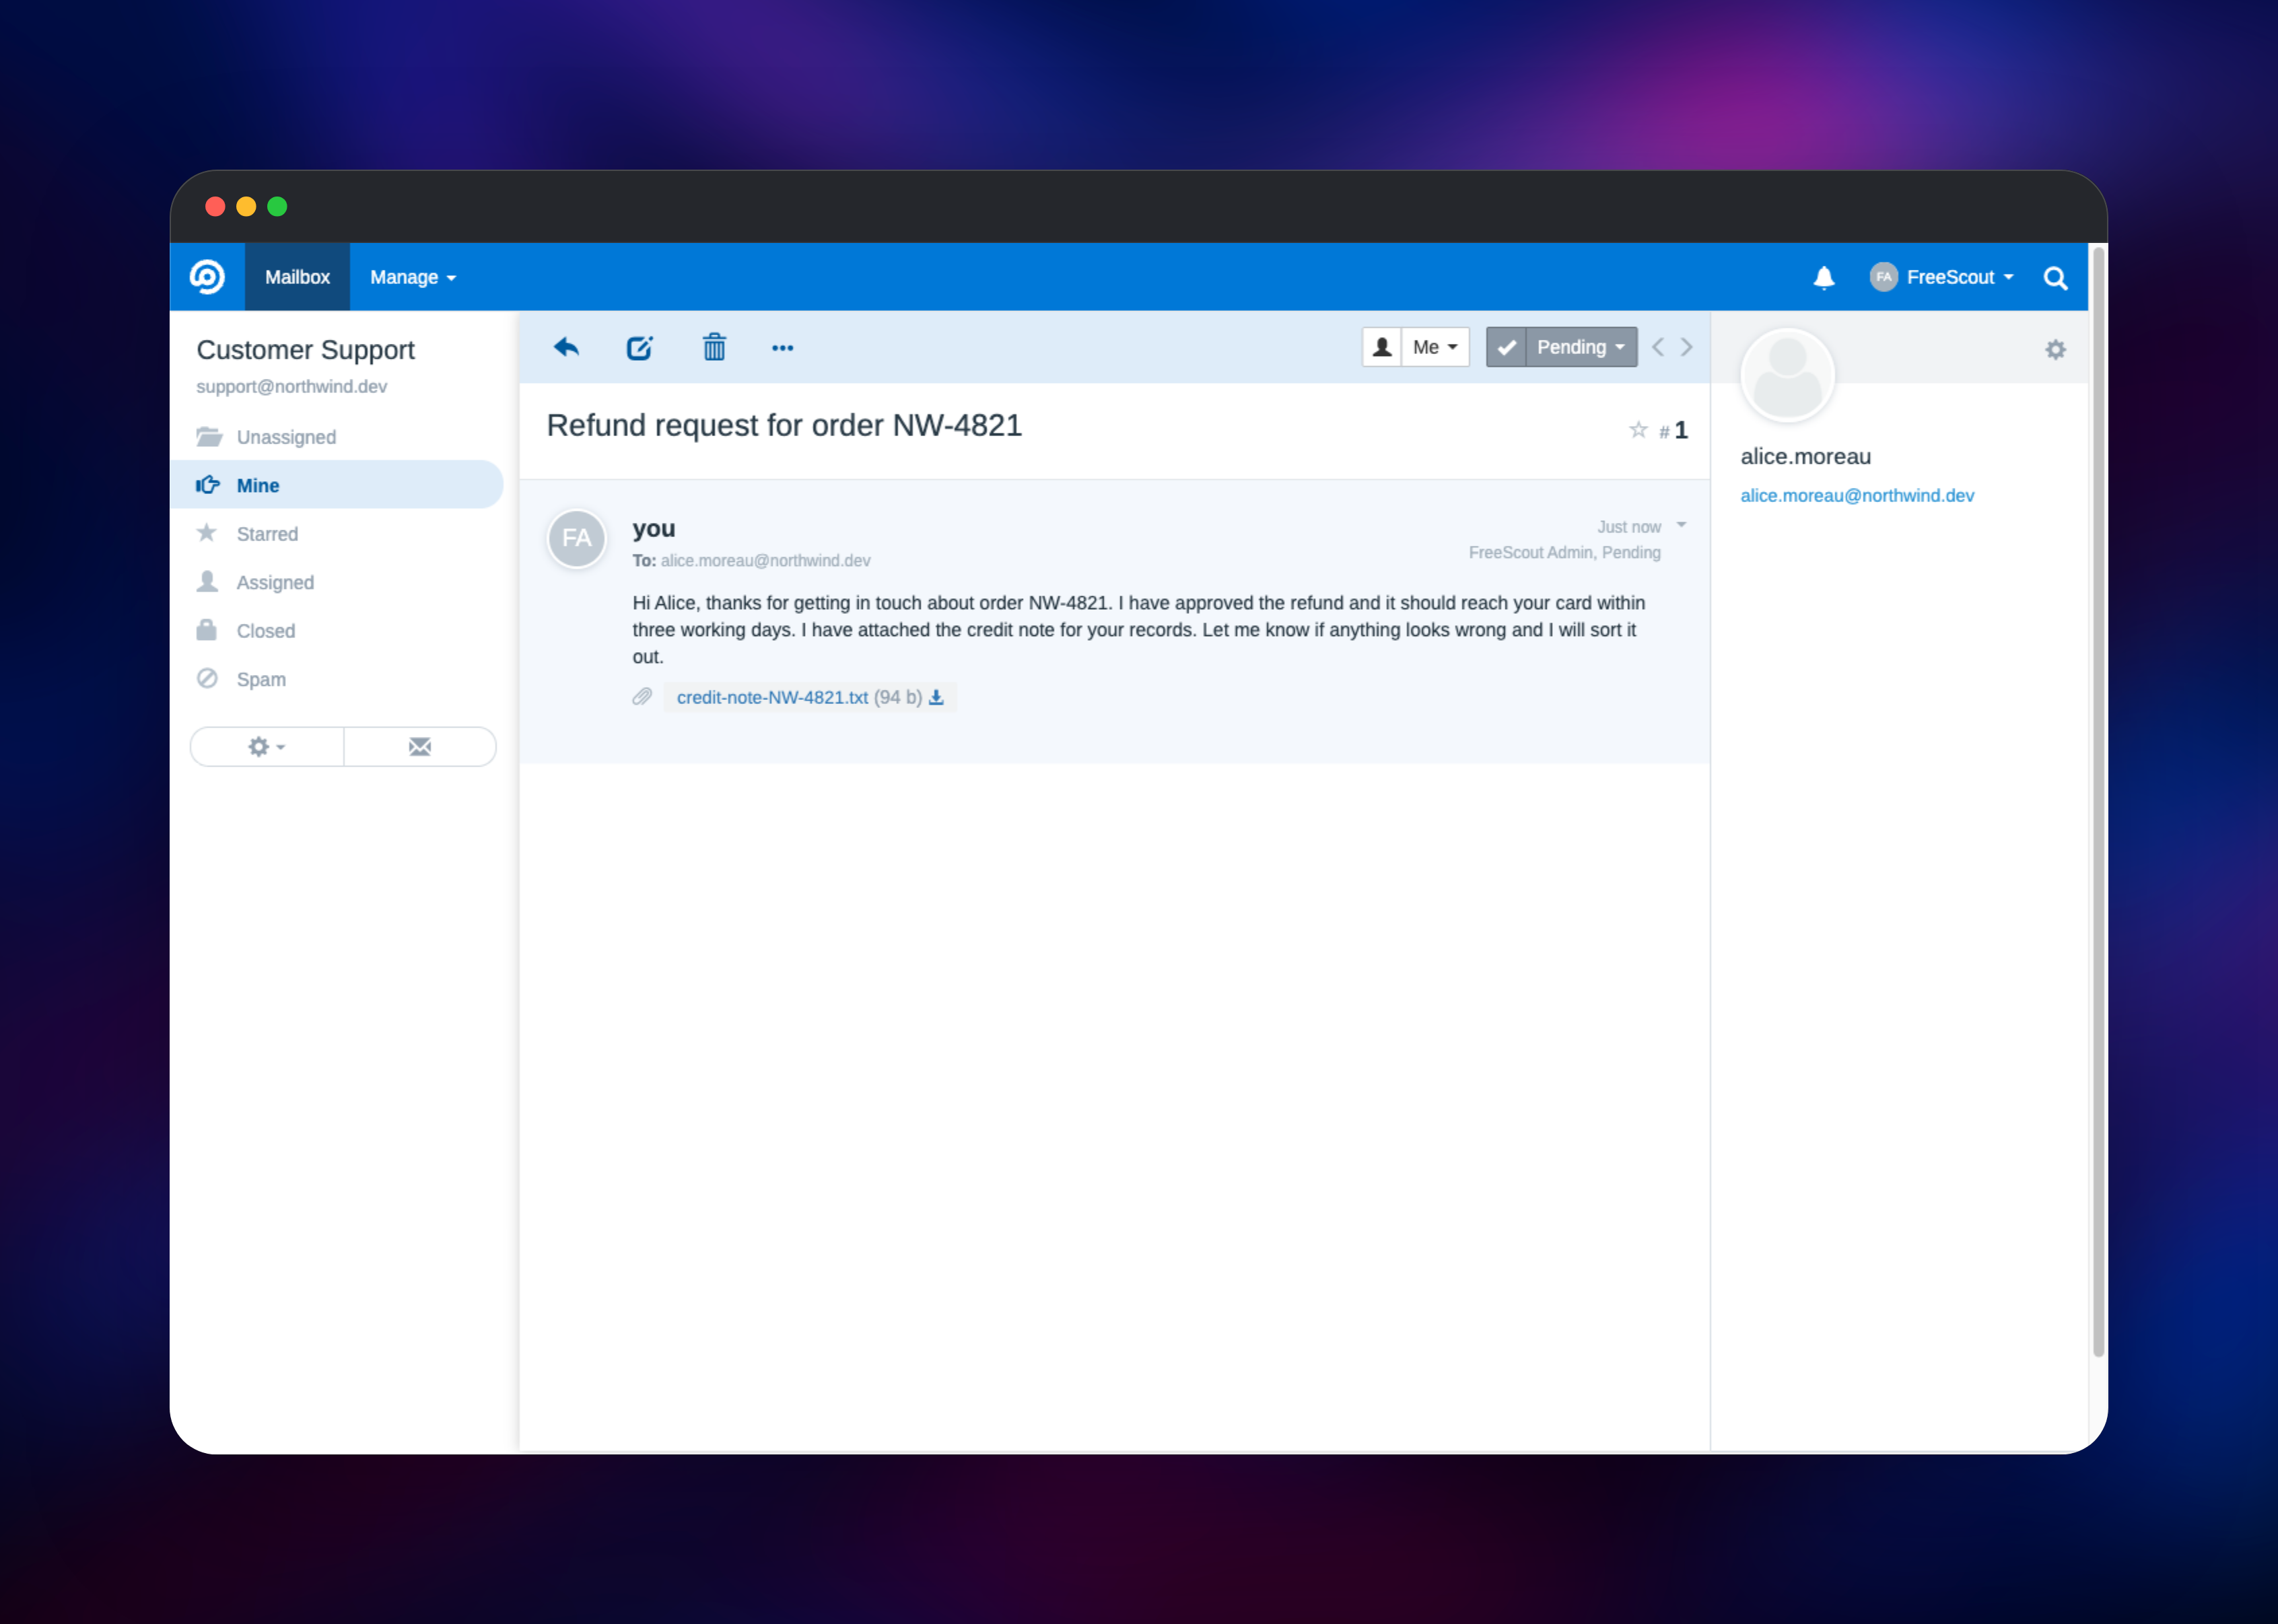The height and width of the screenshot is (1624, 2278).
Task: Open the alice.moreau customer name
Action: click(x=1805, y=456)
